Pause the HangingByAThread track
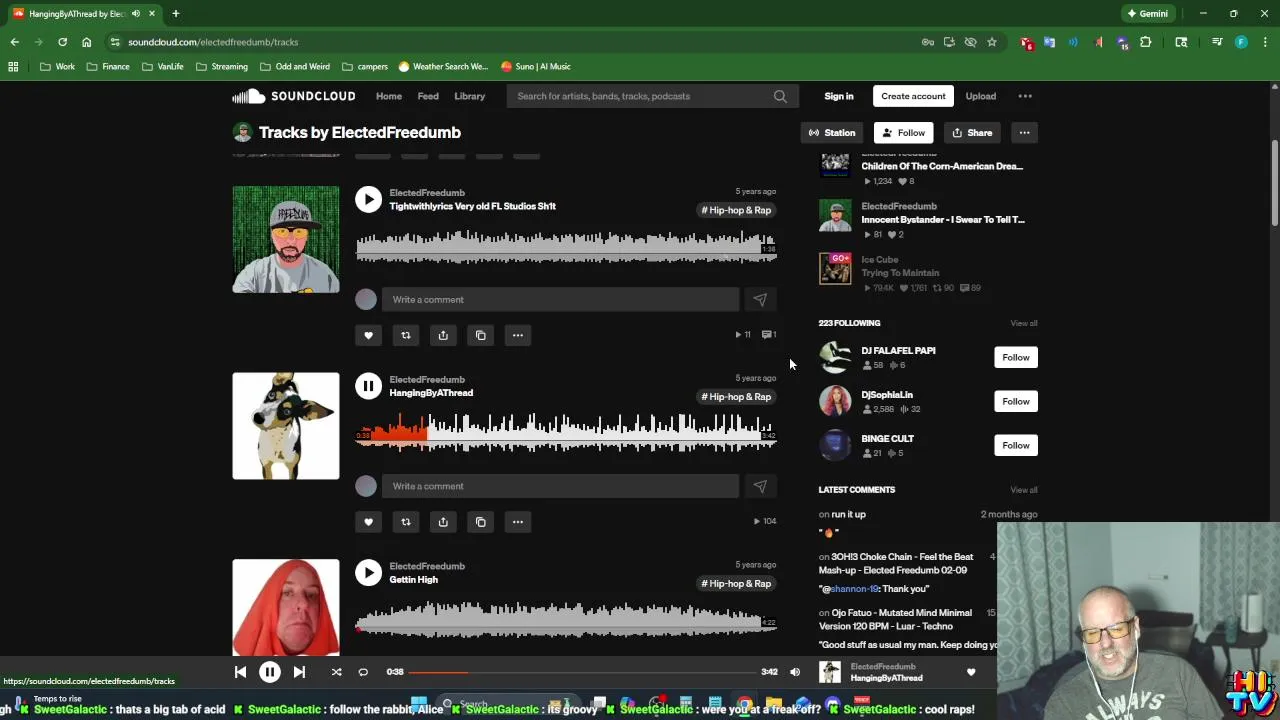Viewport: 1280px width, 720px height. (368, 386)
